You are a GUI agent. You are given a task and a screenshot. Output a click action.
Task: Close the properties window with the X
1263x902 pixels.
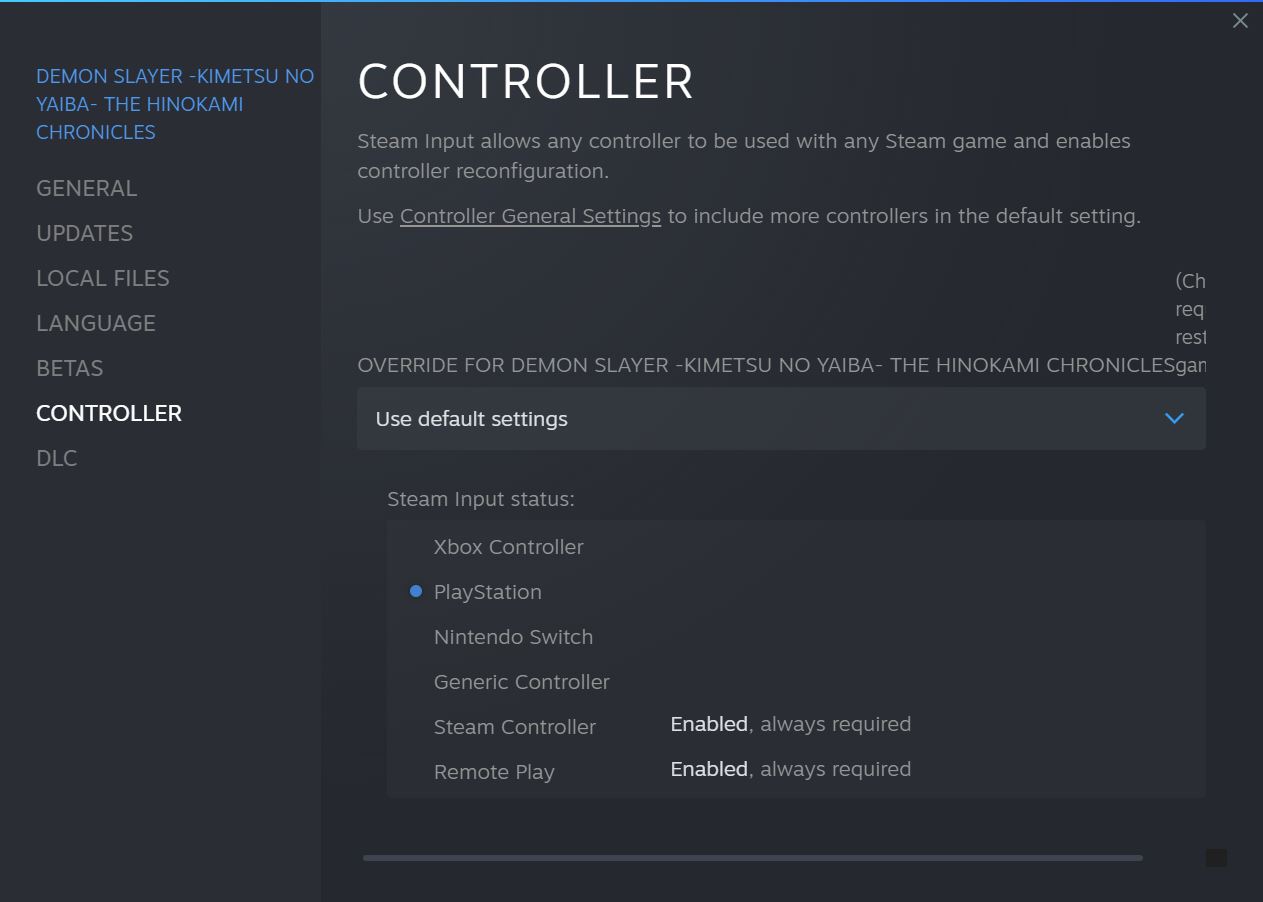(1240, 21)
